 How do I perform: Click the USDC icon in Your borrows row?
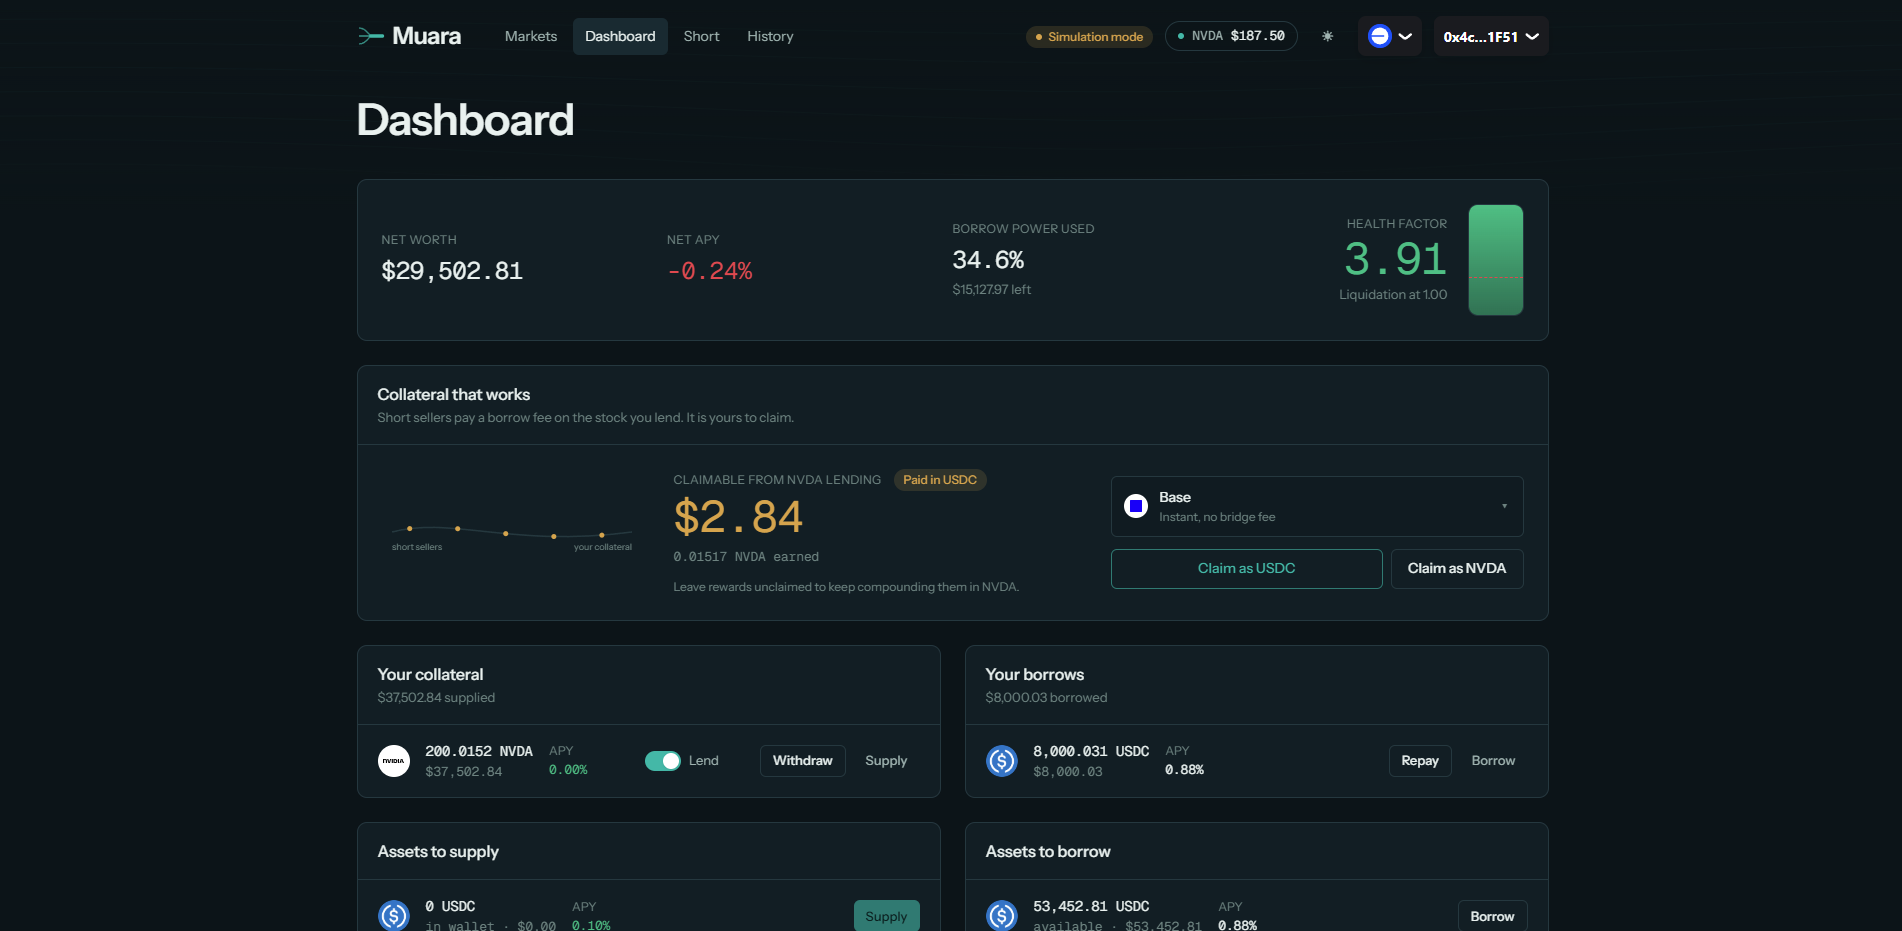pos(1002,761)
